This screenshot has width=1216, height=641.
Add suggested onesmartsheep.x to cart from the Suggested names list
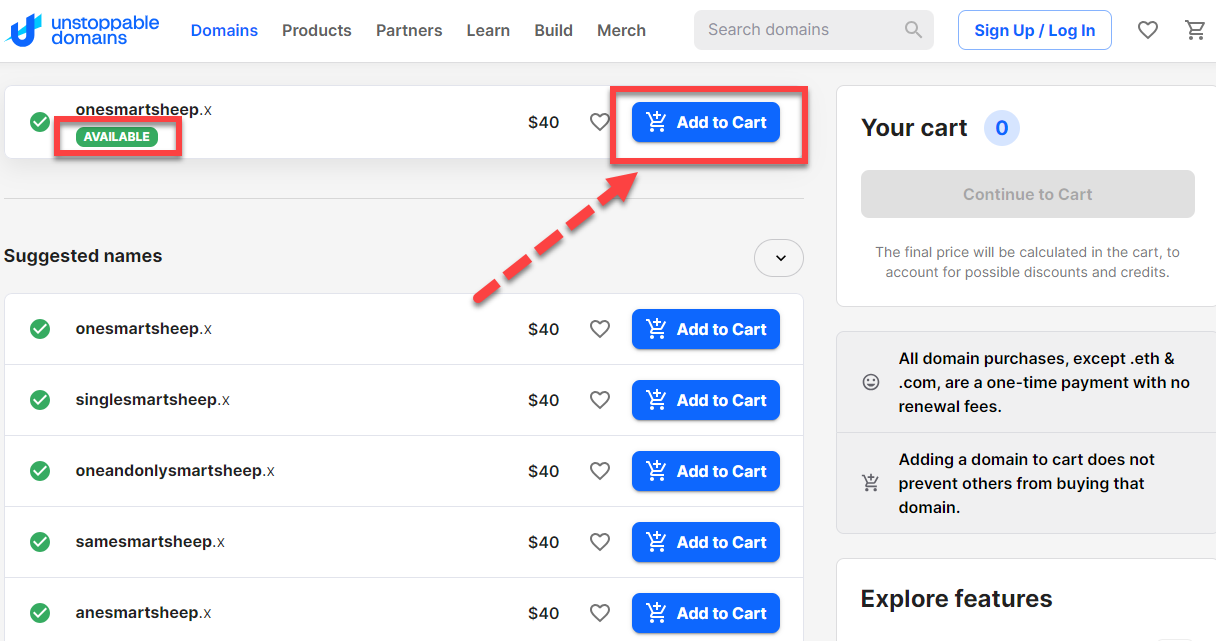point(706,329)
